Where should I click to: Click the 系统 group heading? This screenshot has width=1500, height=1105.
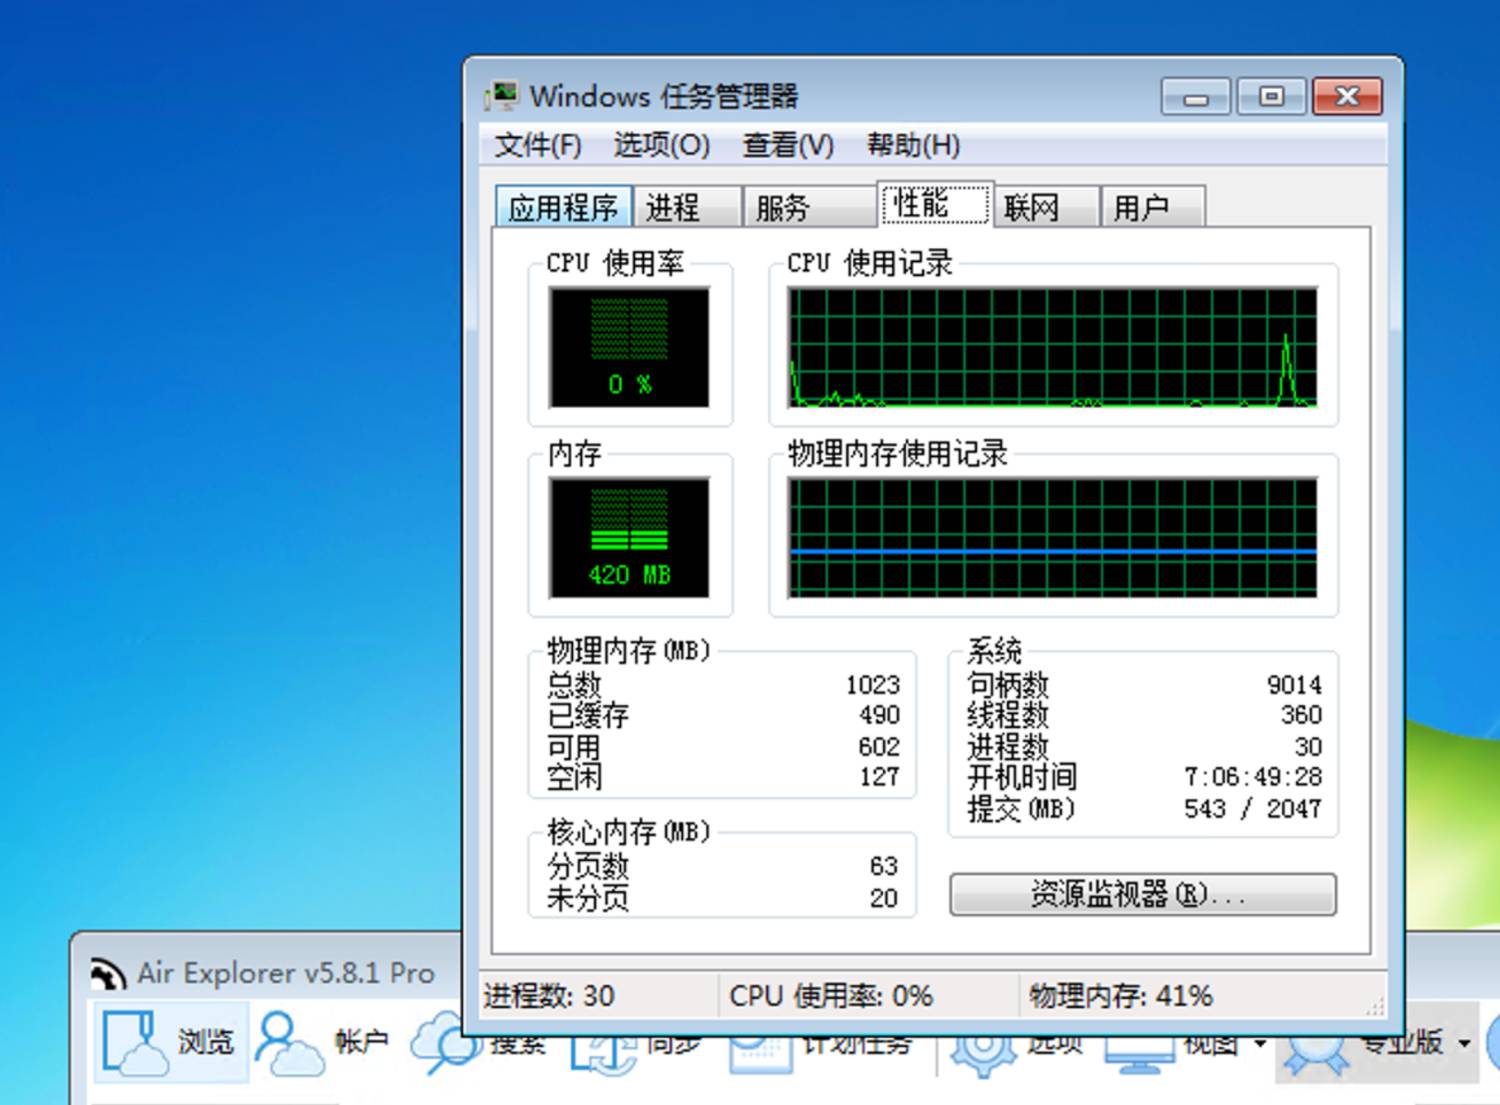pos(994,651)
